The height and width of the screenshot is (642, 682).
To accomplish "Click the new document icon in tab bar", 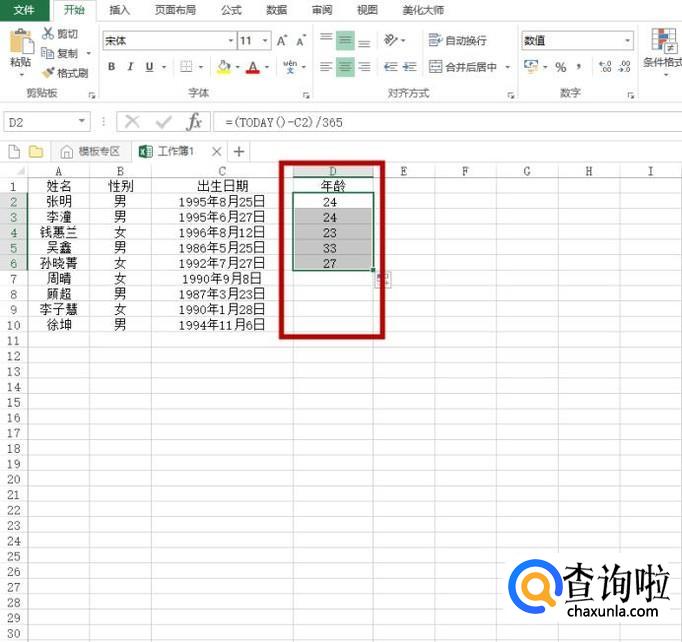I will pyautogui.click(x=14, y=151).
